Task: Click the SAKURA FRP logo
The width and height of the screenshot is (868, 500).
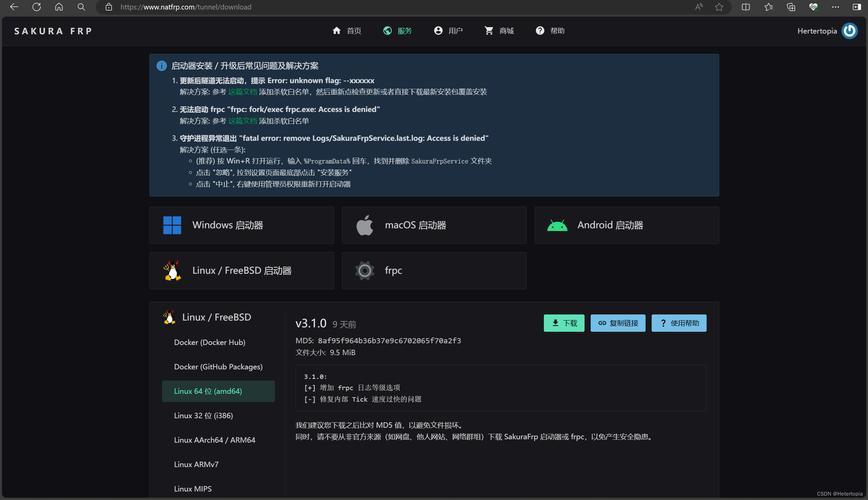Action: (x=53, y=31)
